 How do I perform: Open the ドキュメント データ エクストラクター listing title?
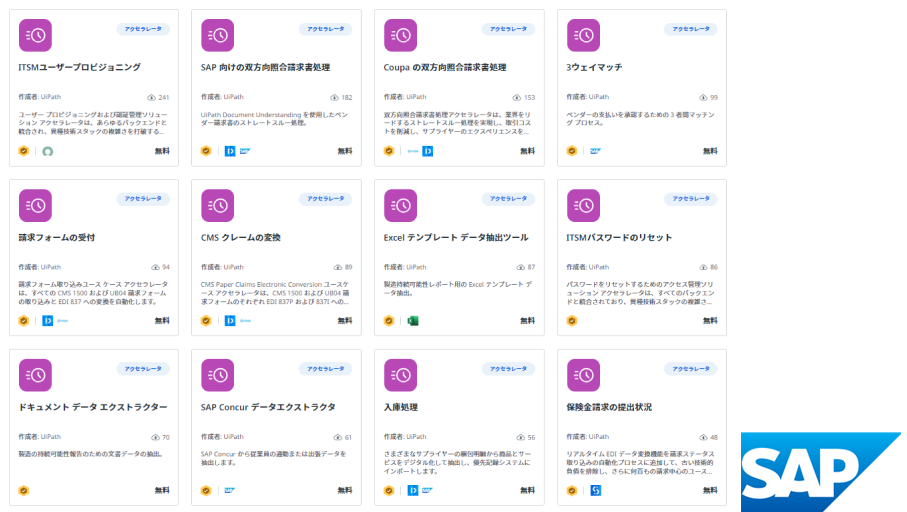pyautogui.click(x=93, y=407)
